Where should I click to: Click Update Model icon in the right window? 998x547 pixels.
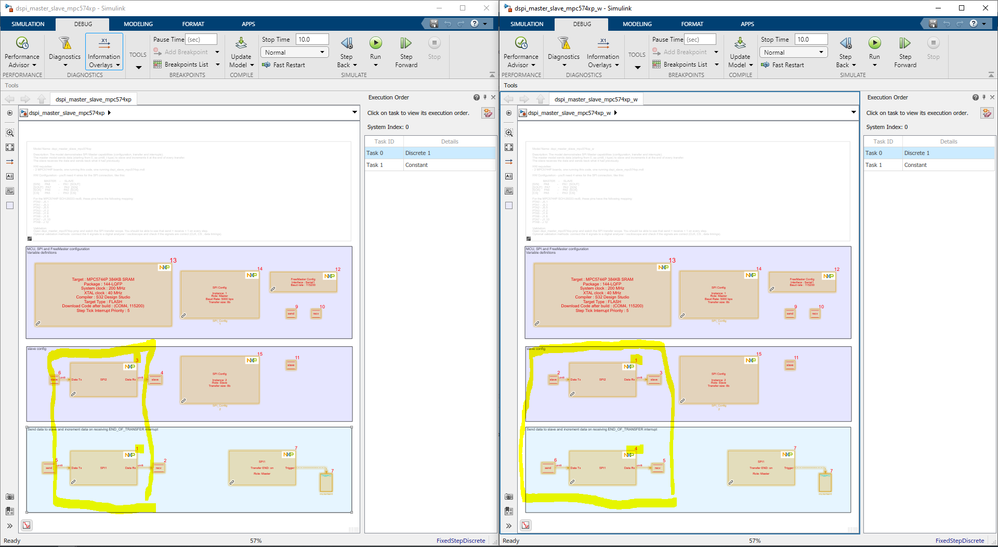(x=740, y=44)
